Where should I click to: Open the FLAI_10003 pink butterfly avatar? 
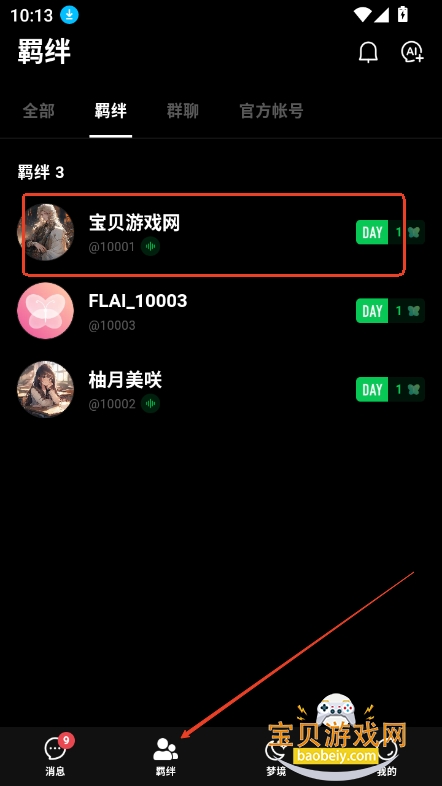point(46,311)
